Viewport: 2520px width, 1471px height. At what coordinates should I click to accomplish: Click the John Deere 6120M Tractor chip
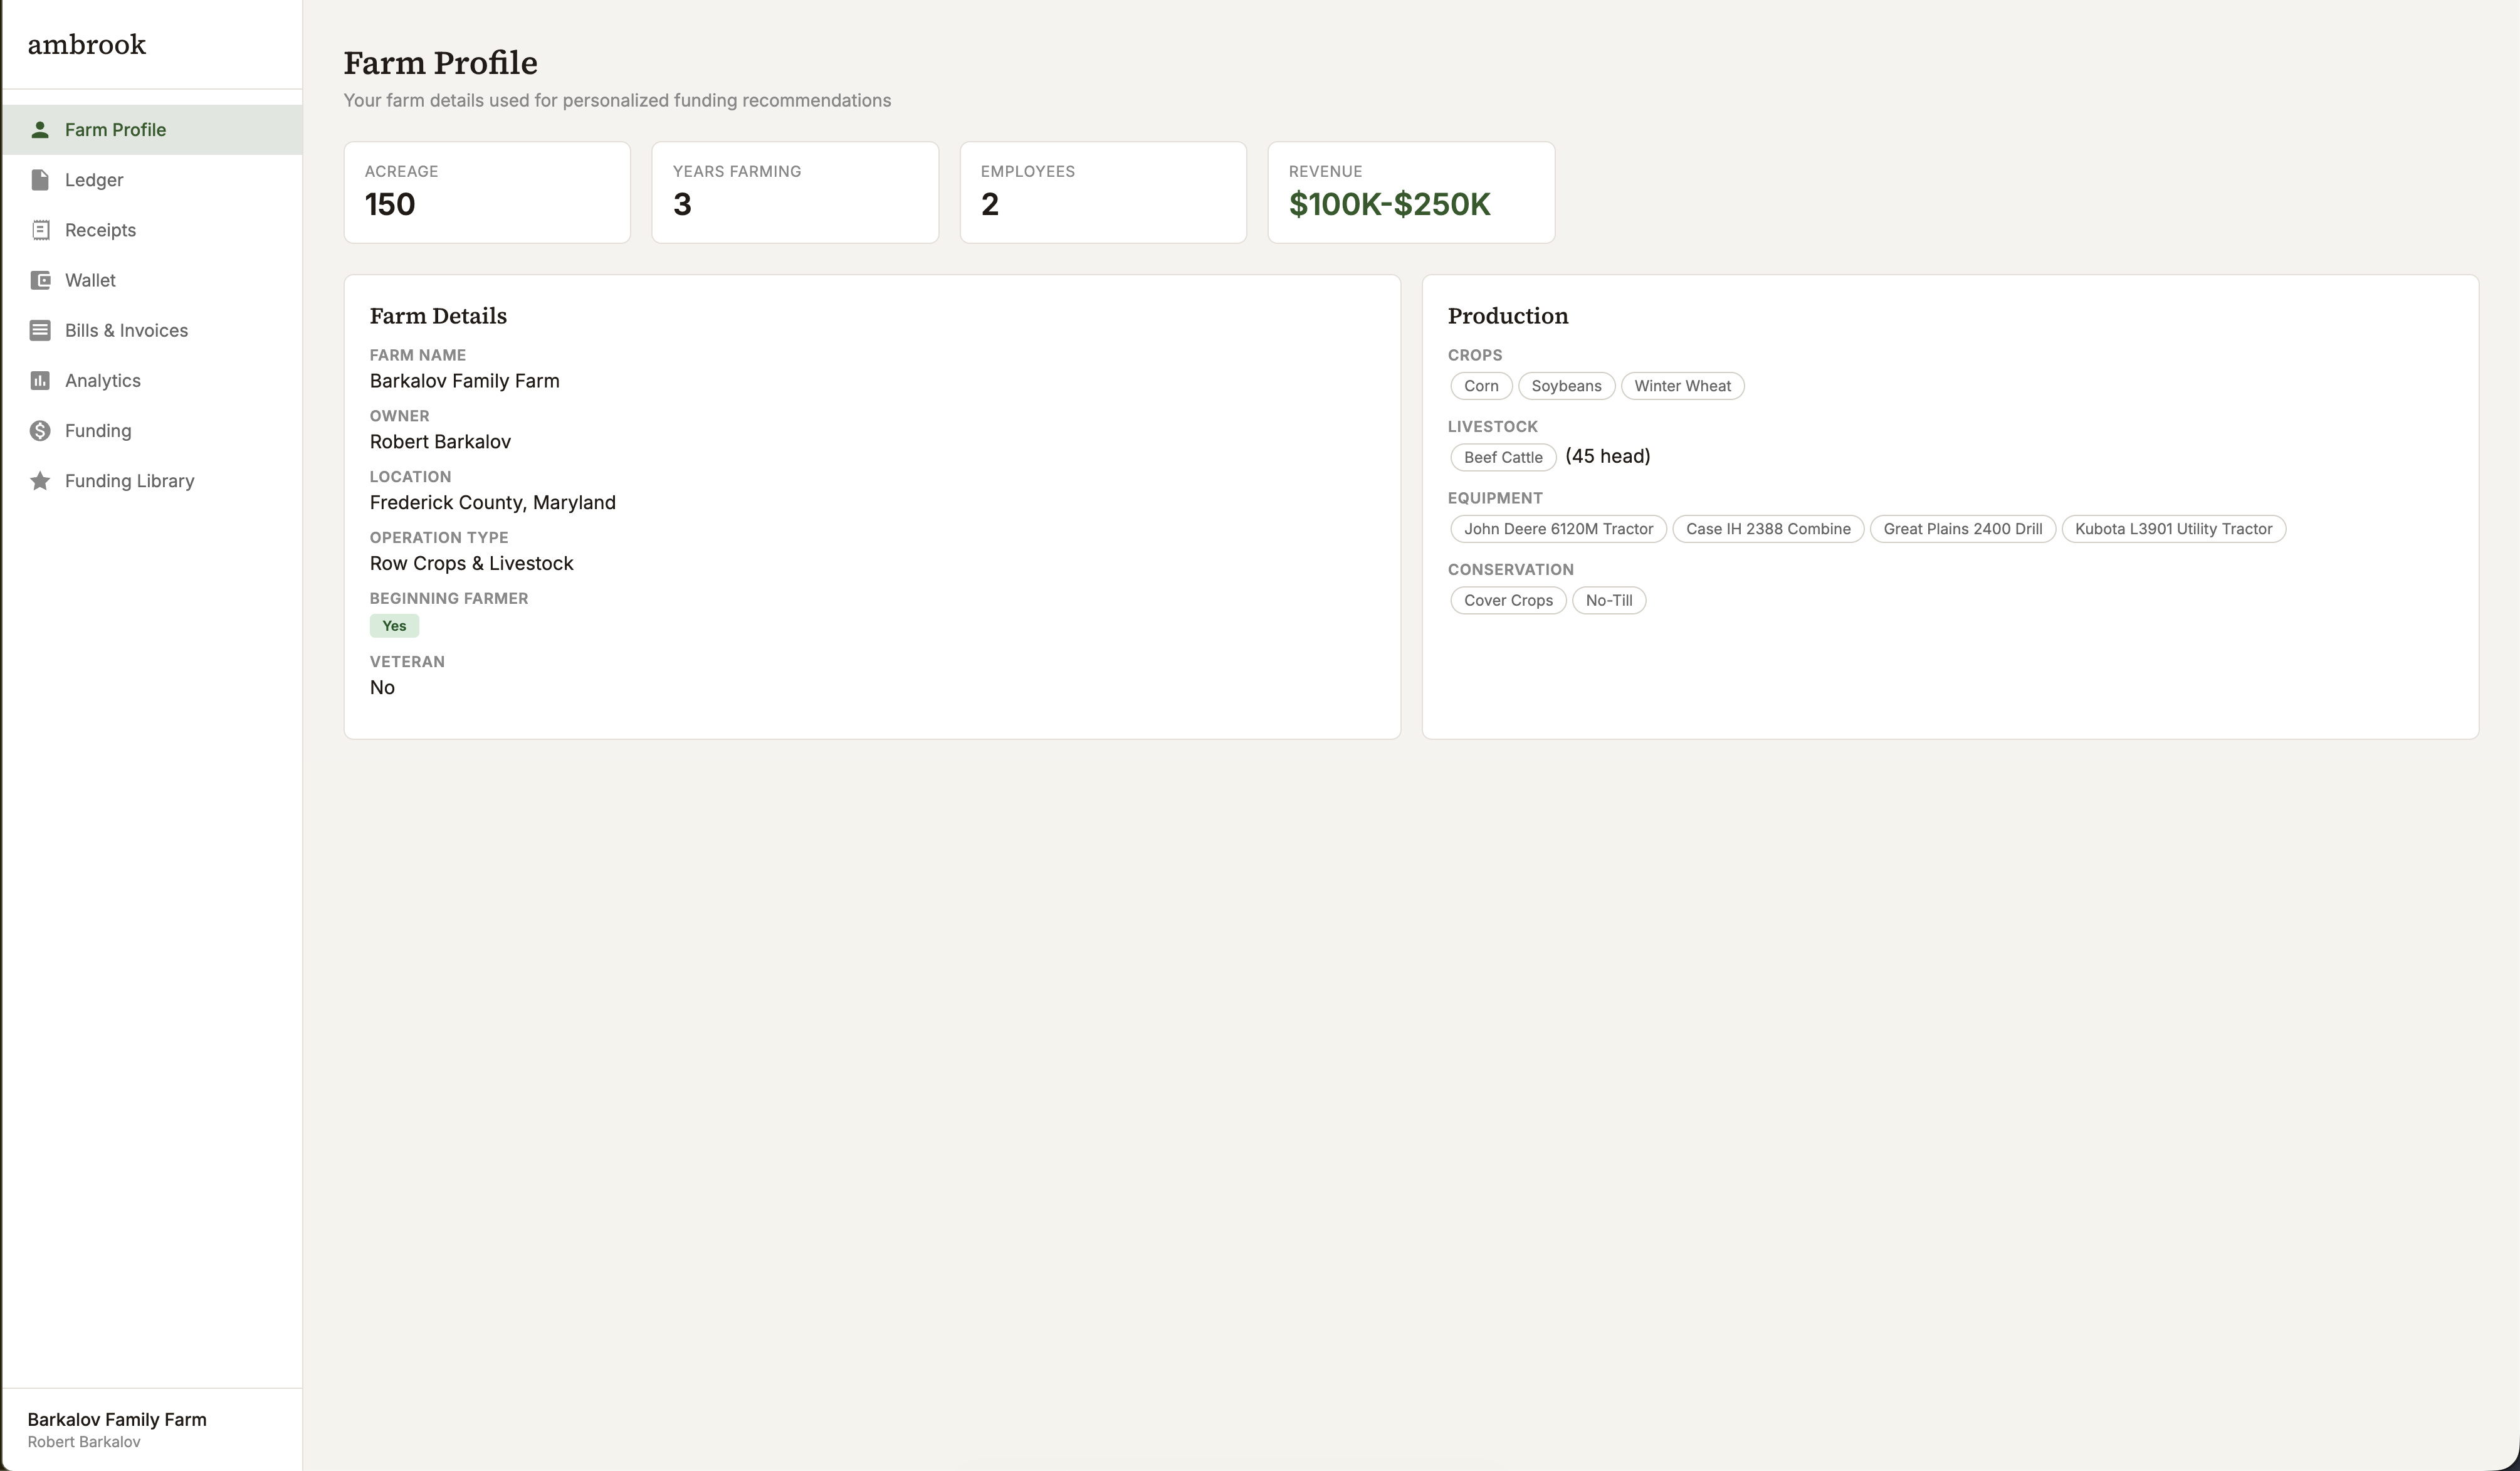[1557, 529]
